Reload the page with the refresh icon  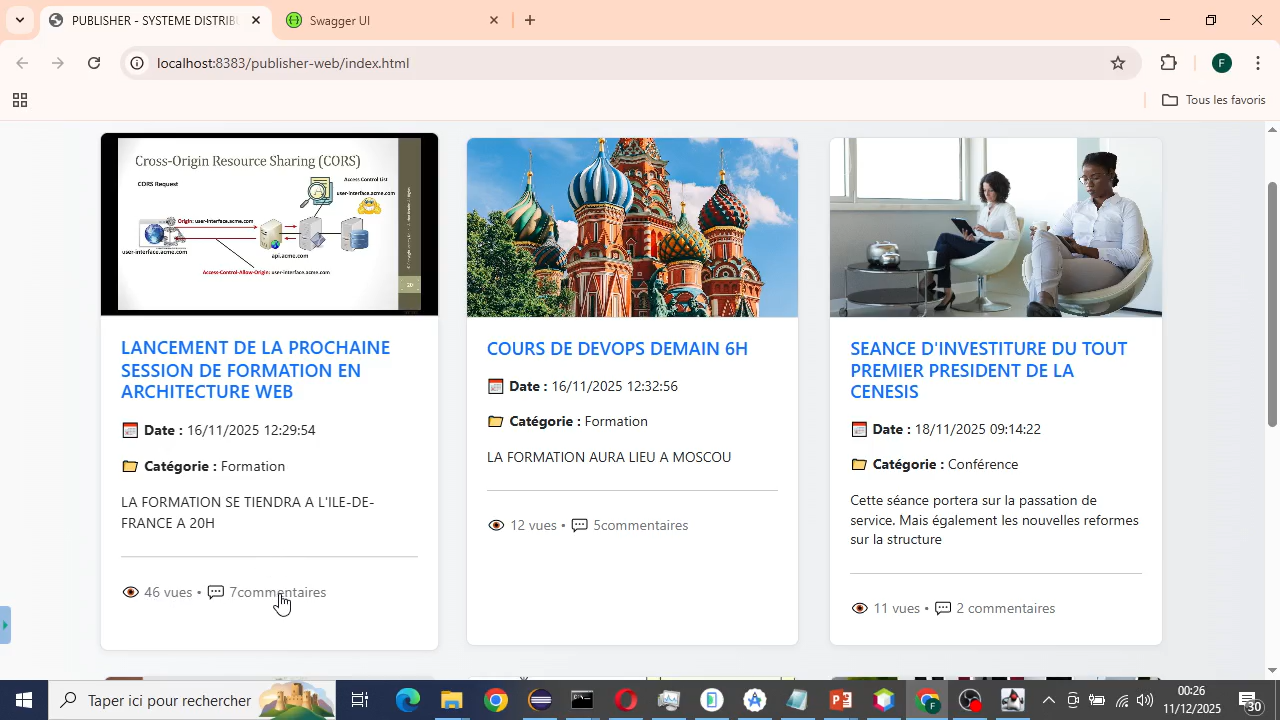point(94,62)
